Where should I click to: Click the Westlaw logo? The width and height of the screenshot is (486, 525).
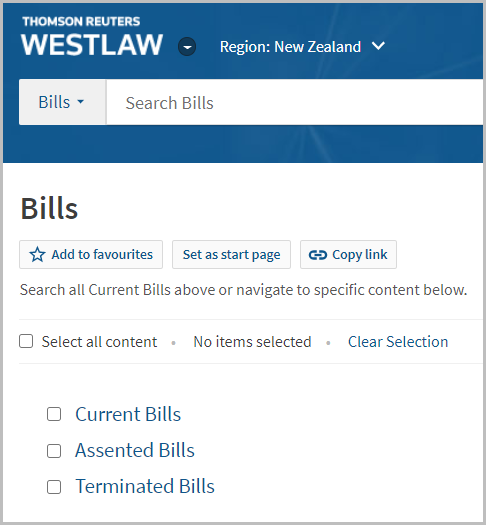[92, 45]
